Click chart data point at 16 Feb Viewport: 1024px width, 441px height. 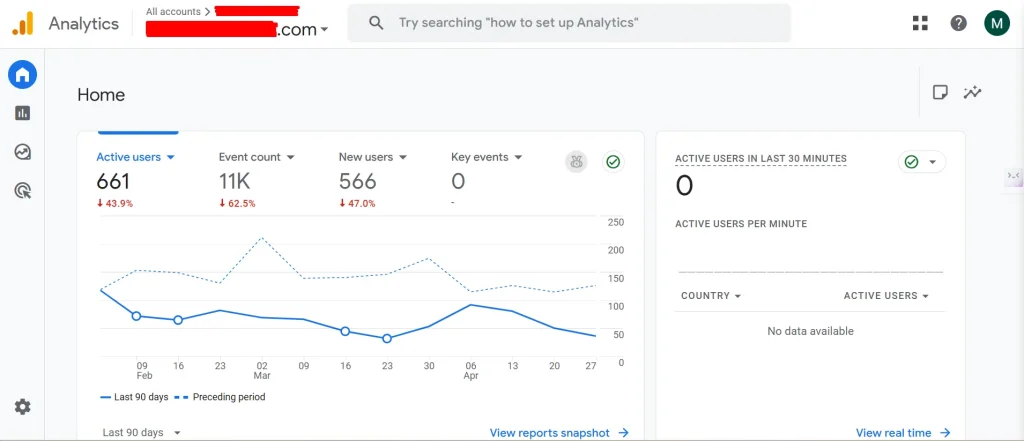[x=178, y=320]
